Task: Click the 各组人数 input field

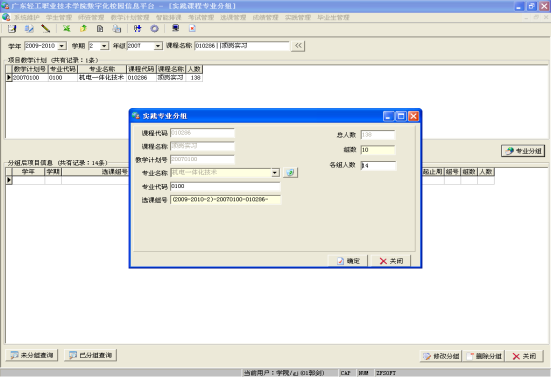Action: coord(378,165)
